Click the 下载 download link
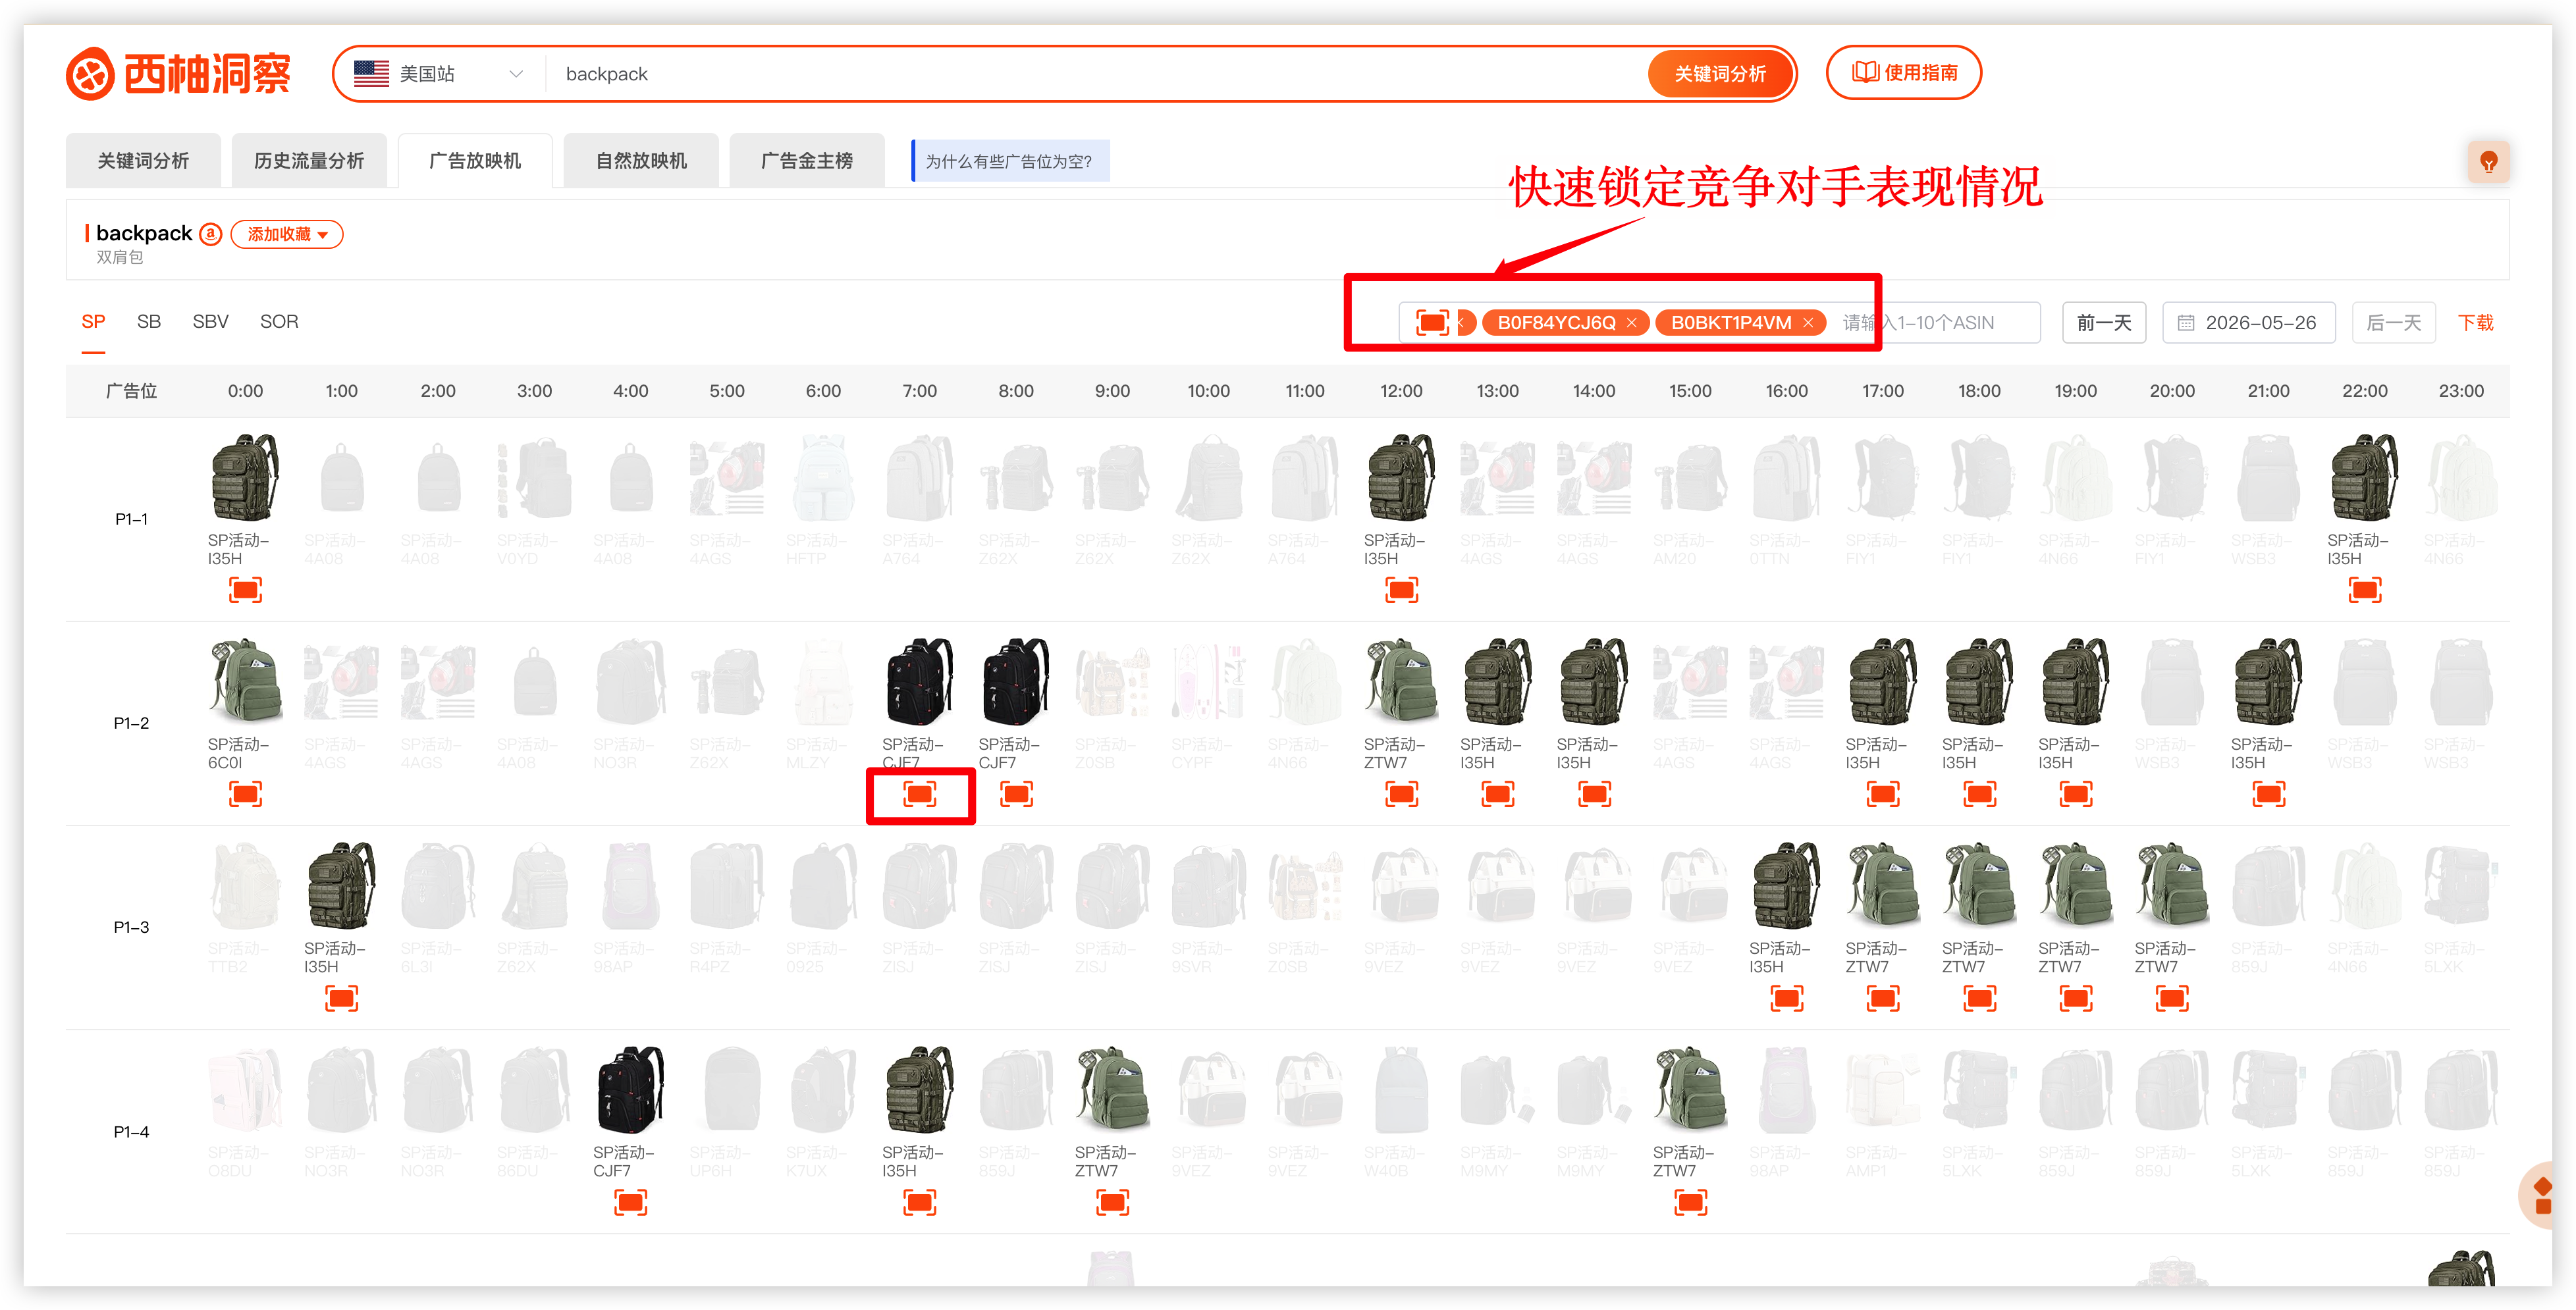The height and width of the screenshot is (1310, 2576). click(x=2475, y=323)
